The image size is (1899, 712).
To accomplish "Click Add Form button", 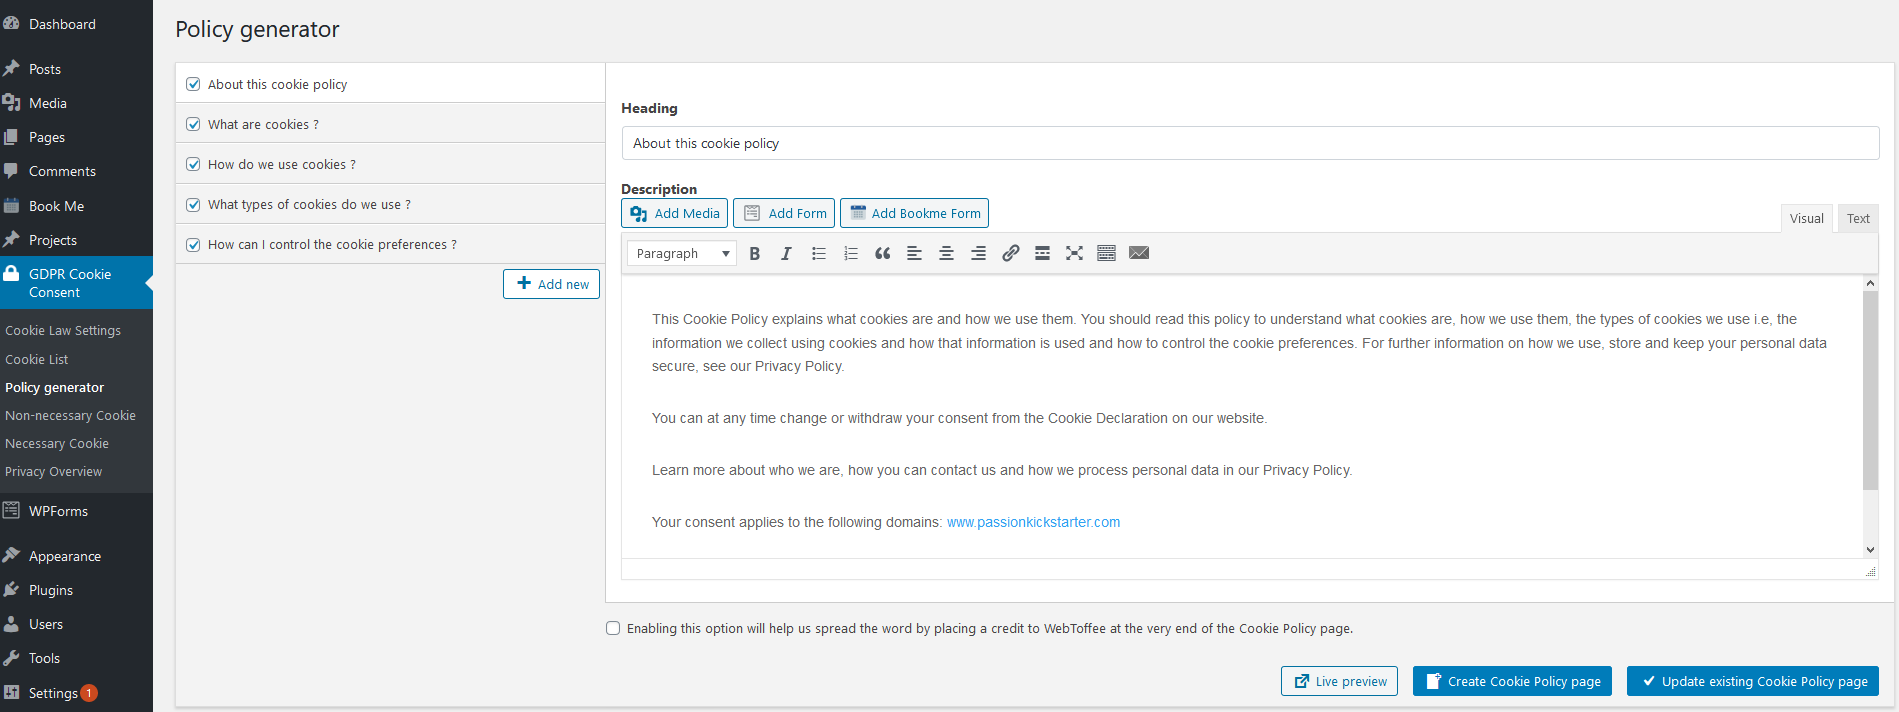I will pyautogui.click(x=784, y=213).
